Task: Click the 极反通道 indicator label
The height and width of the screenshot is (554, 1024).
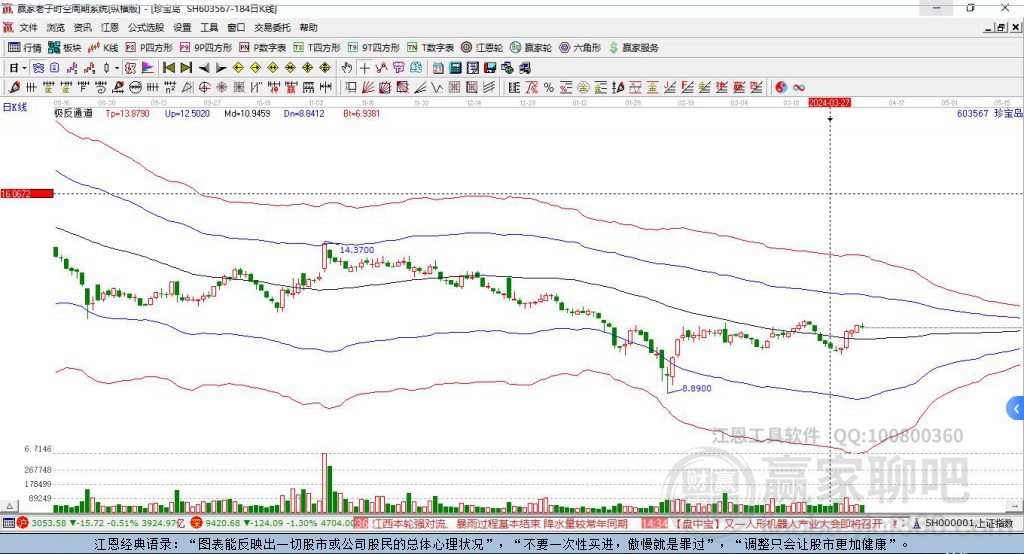Action: pos(74,114)
